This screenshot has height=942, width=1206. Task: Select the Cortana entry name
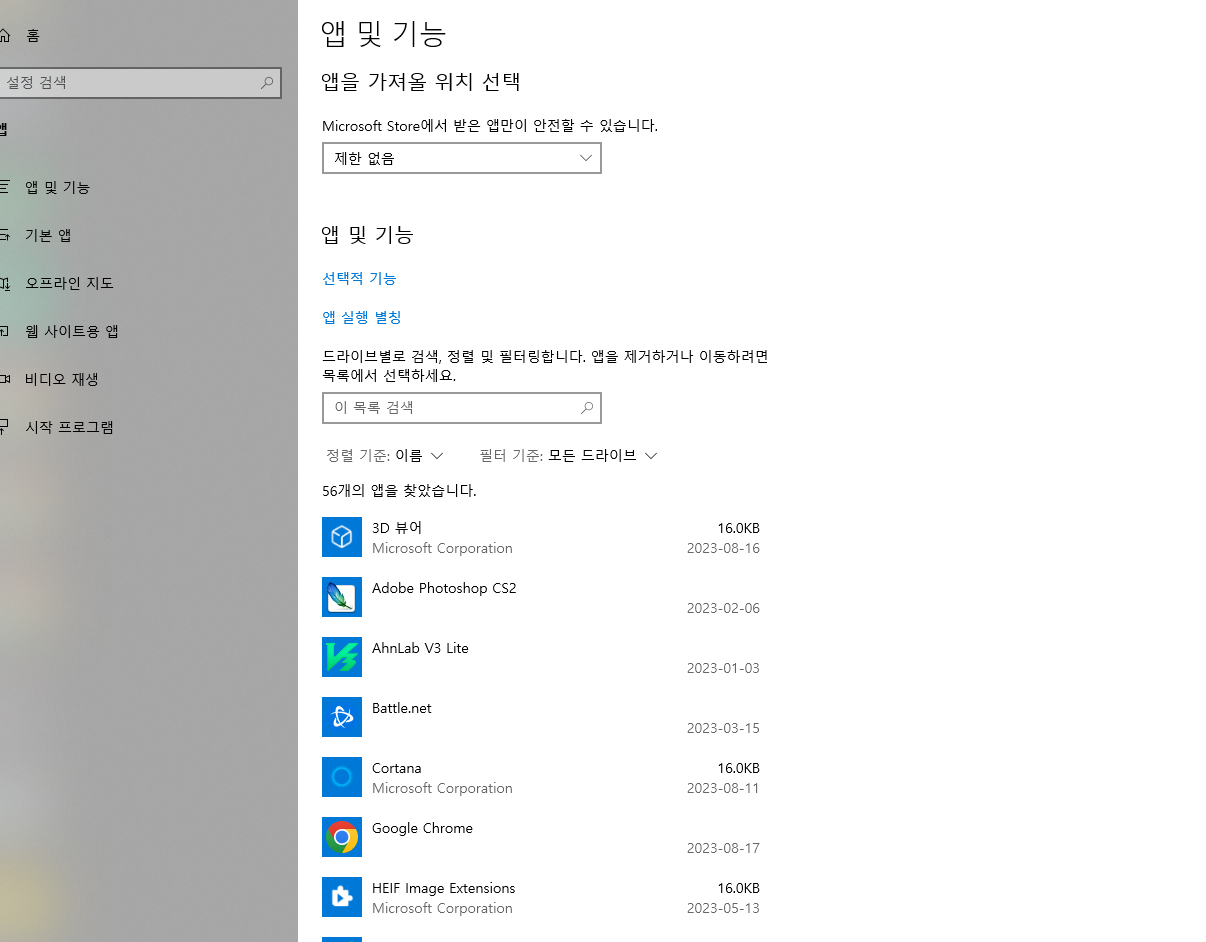[397, 768]
